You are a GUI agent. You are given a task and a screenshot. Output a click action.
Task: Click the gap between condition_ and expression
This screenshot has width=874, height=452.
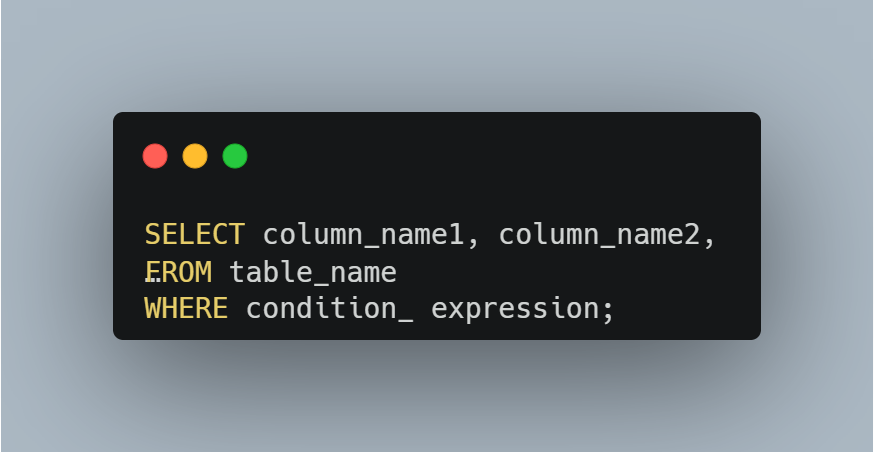(x=422, y=308)
